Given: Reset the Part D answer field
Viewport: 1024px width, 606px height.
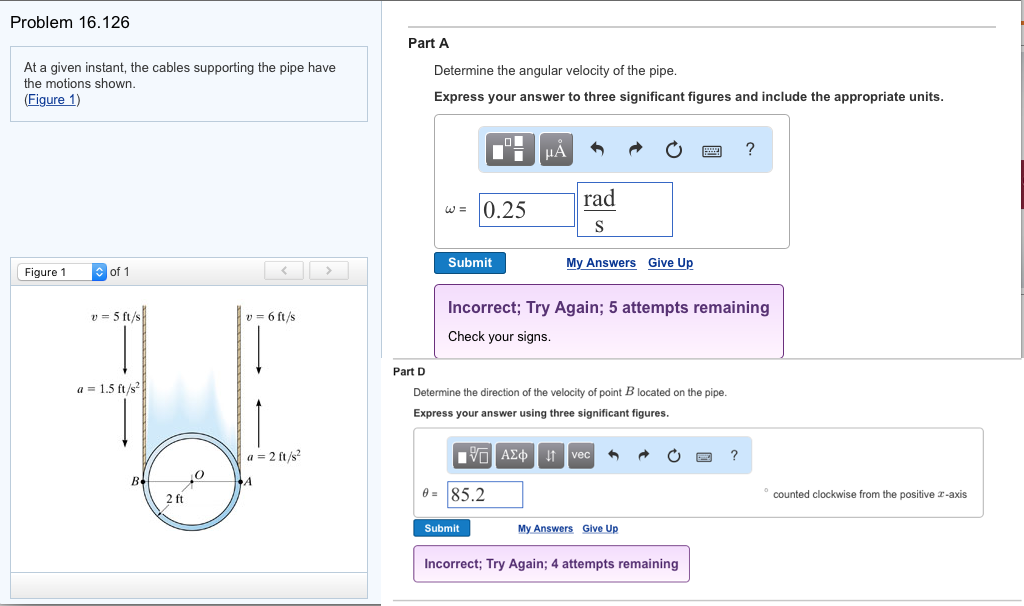Looking at the screenshot, I should coord(674,456).
